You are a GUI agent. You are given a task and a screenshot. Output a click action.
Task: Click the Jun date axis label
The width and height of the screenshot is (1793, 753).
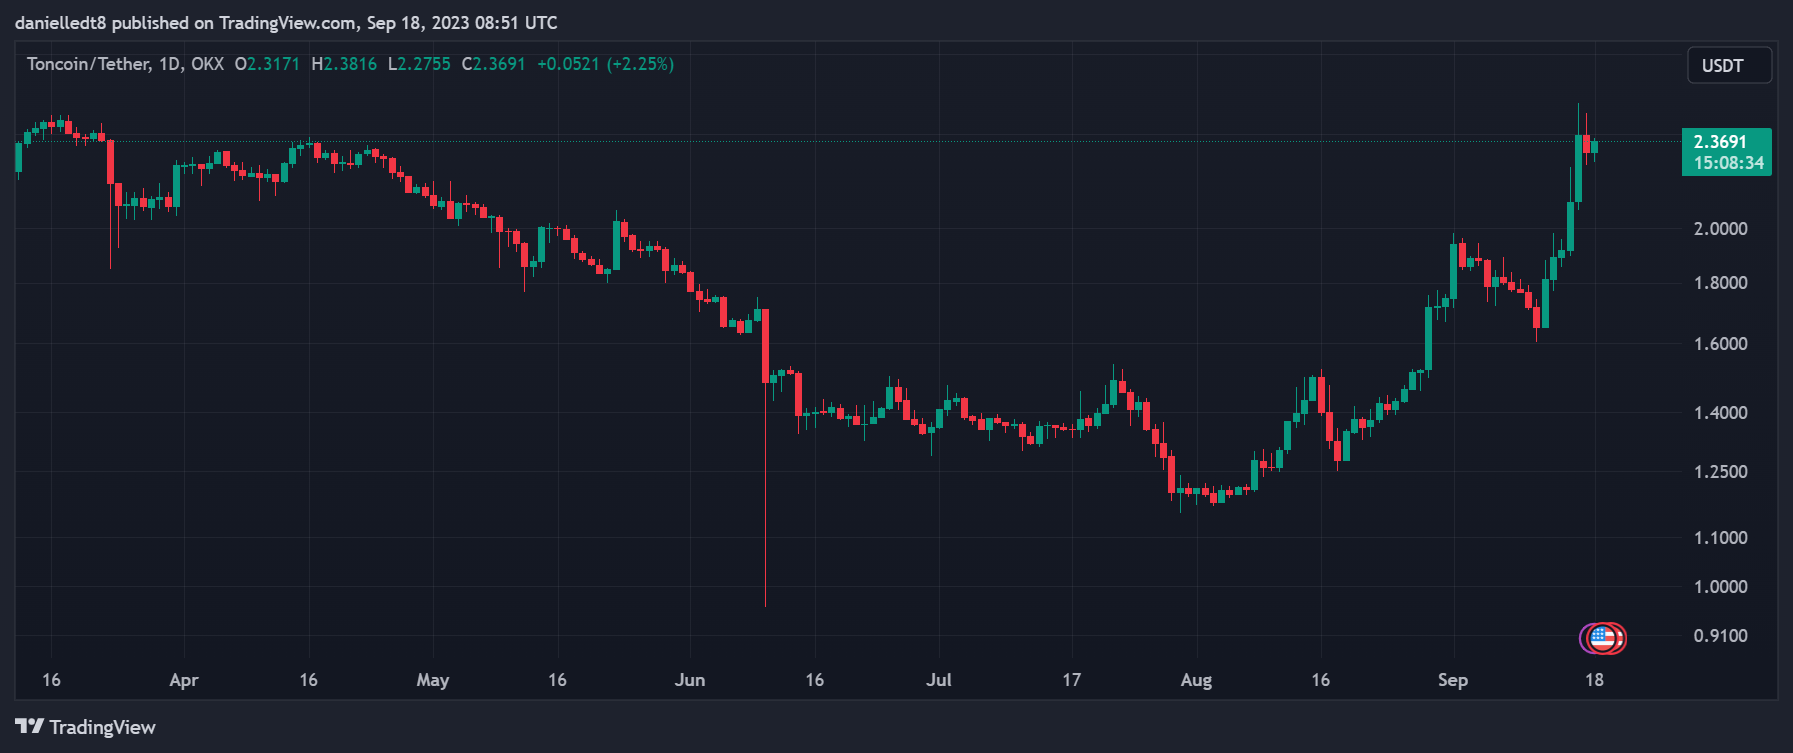[690, 680]
